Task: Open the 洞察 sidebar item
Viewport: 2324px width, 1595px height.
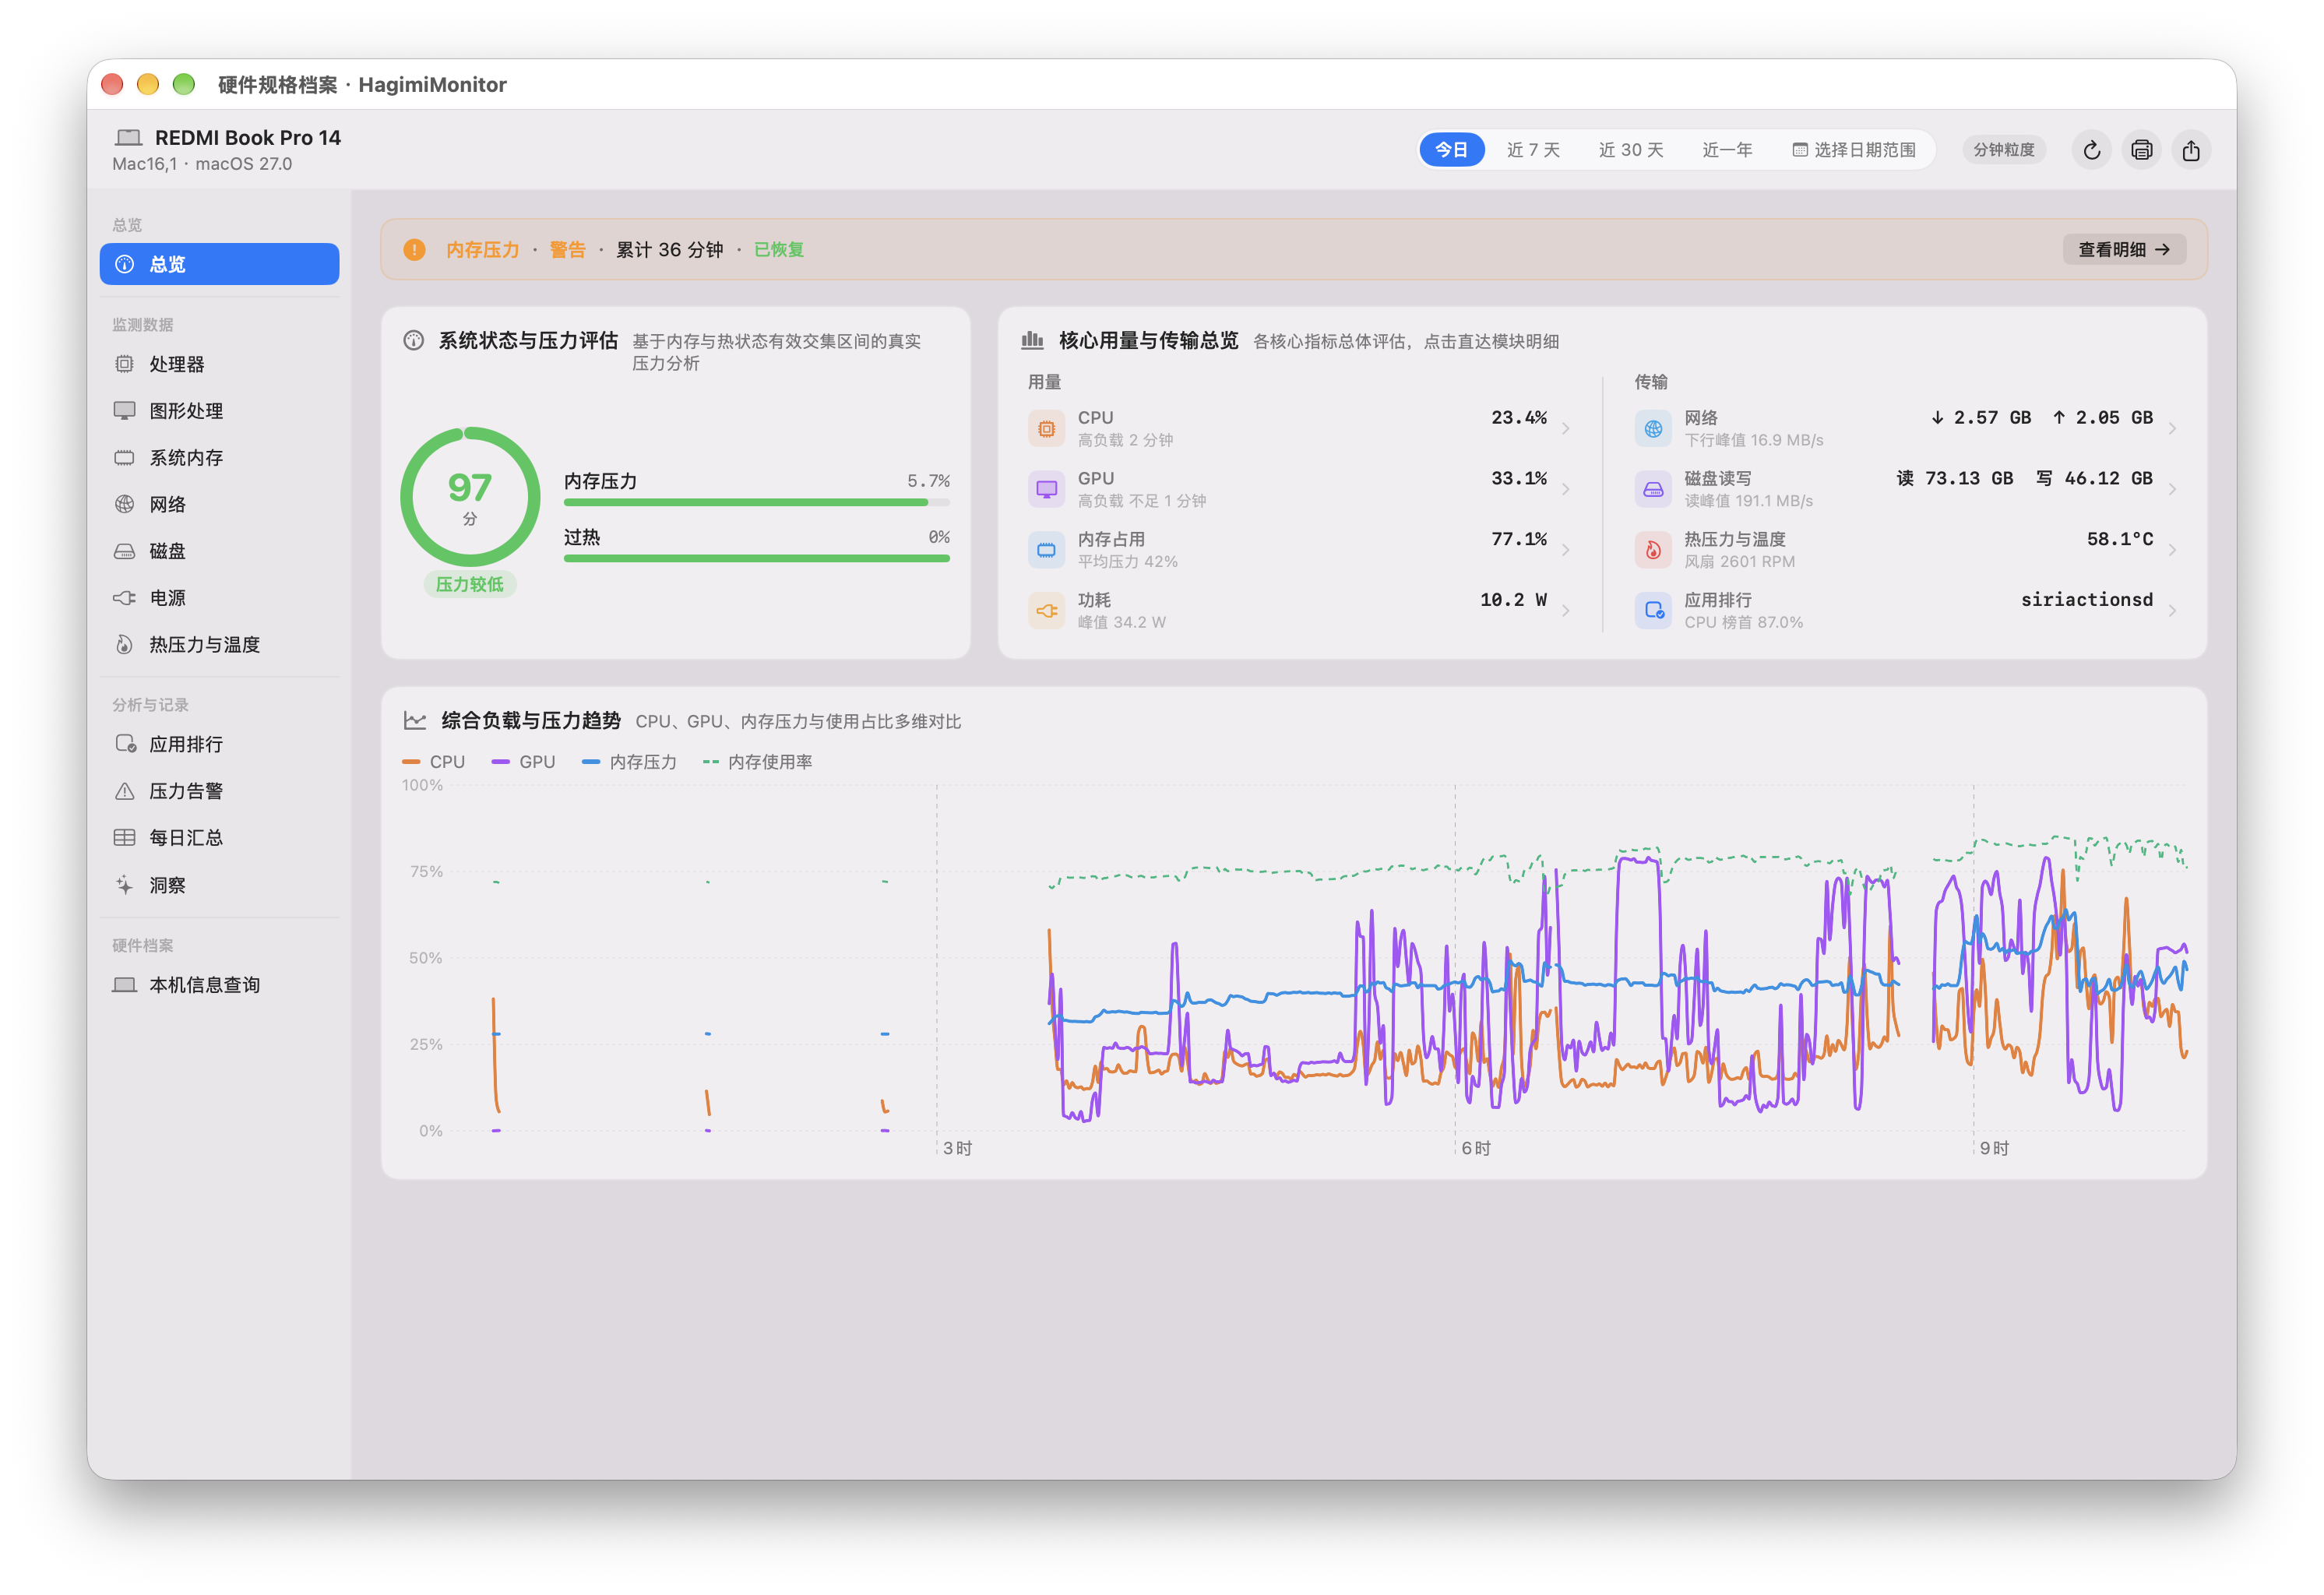Action: 219,885
